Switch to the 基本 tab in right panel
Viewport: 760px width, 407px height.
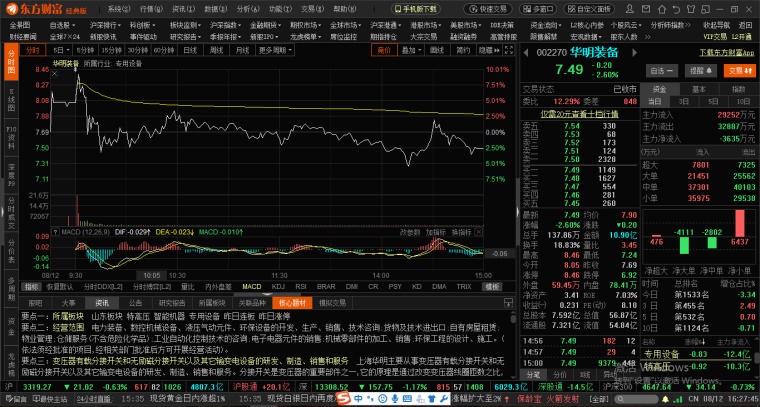coord(698,89)
